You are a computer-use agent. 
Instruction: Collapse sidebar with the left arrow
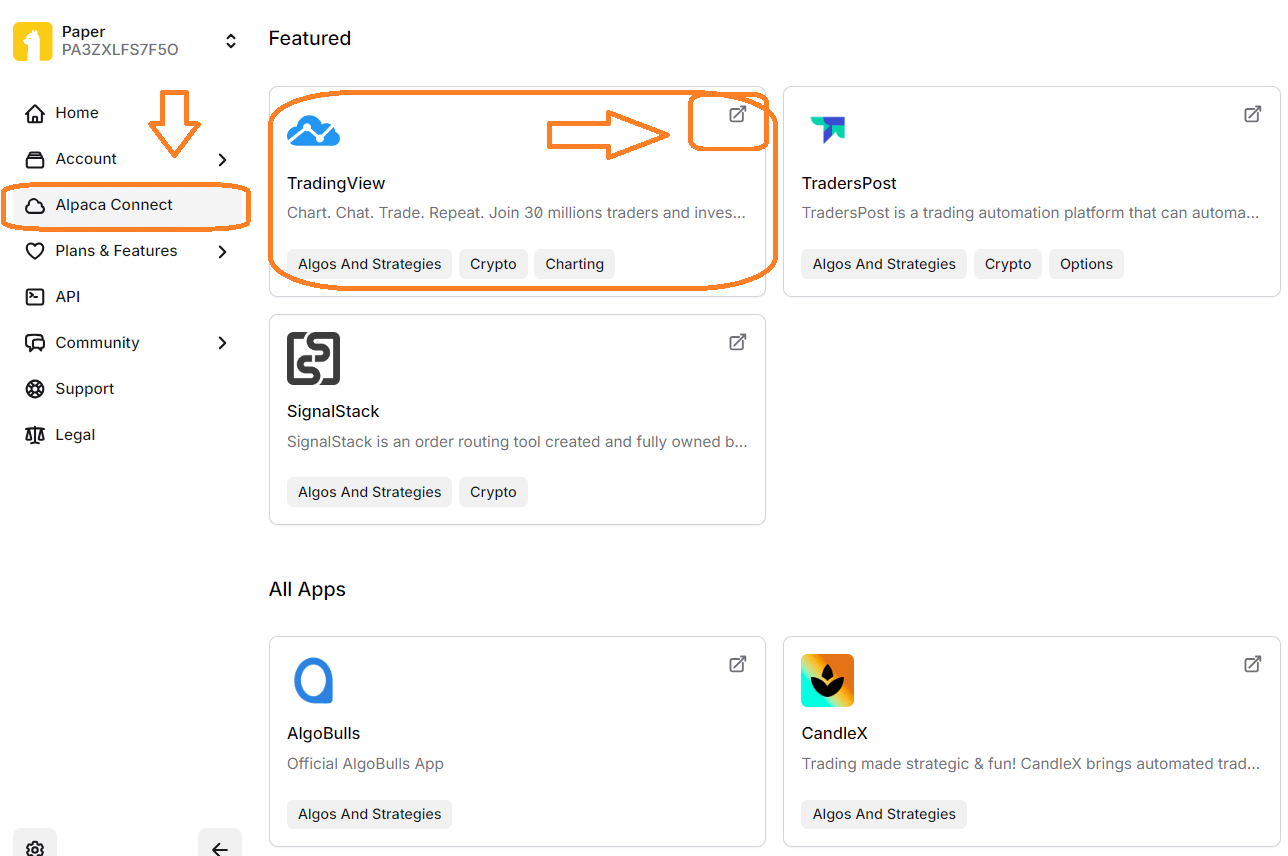[220, 848]
